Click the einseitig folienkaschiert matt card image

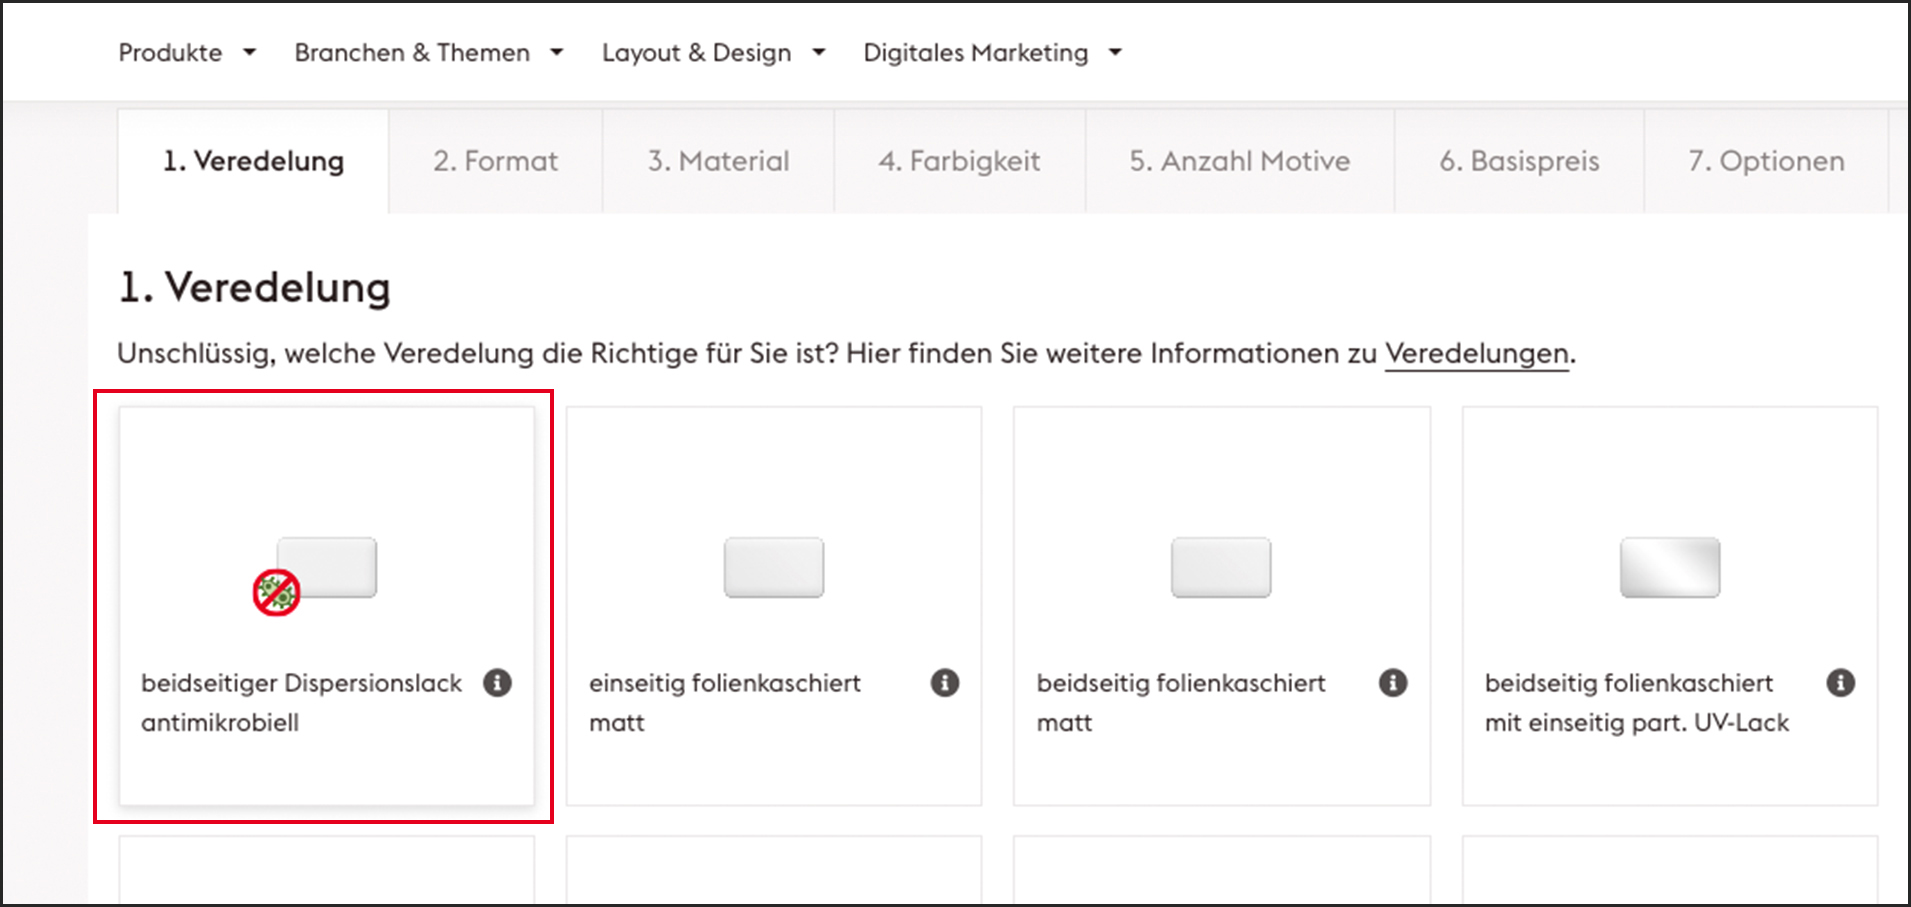(x=774, y=568)
